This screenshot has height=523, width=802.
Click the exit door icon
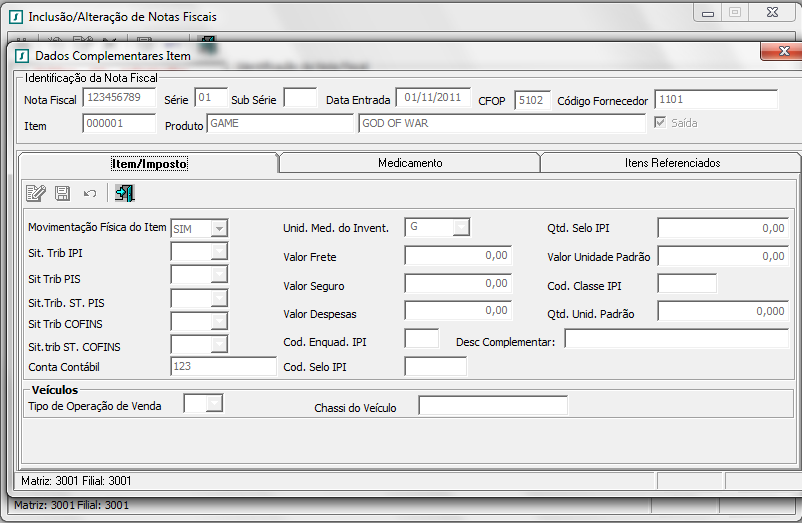pyautogui.click(x=125, y=193)
